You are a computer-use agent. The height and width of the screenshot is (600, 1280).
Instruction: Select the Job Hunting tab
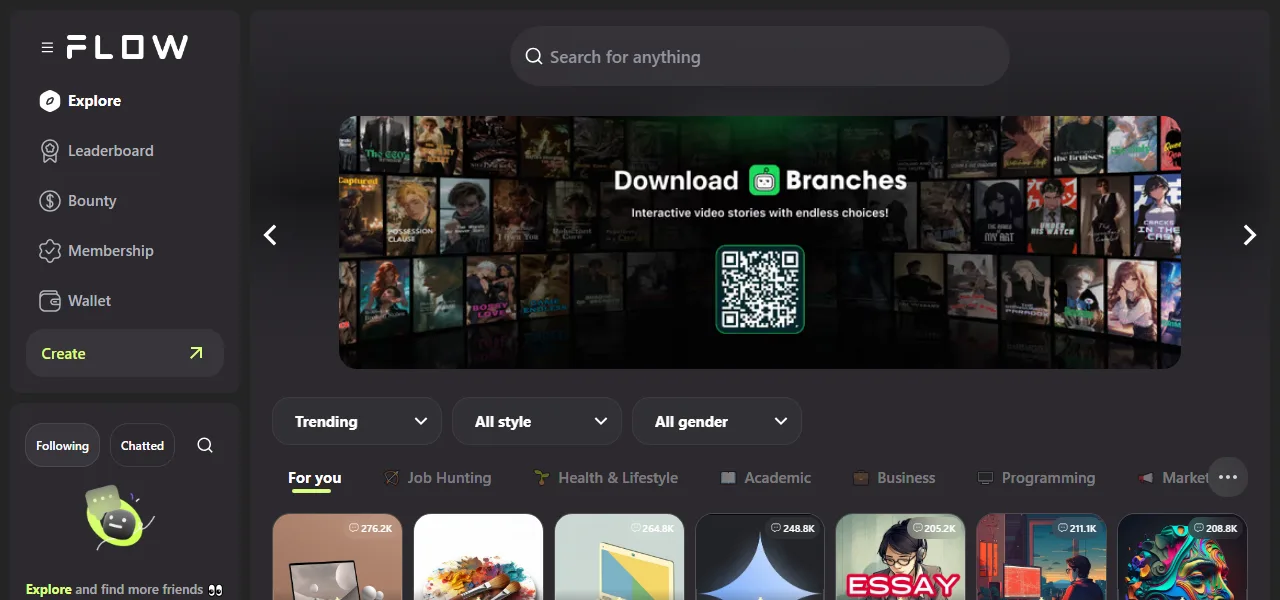pos(437,478)
